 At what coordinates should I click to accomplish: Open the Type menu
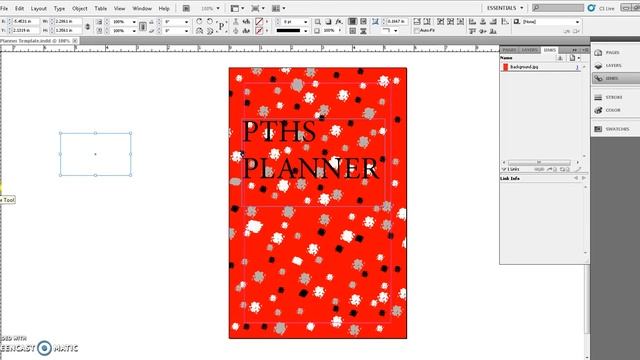pyautogui.click(x=59, y=8)
